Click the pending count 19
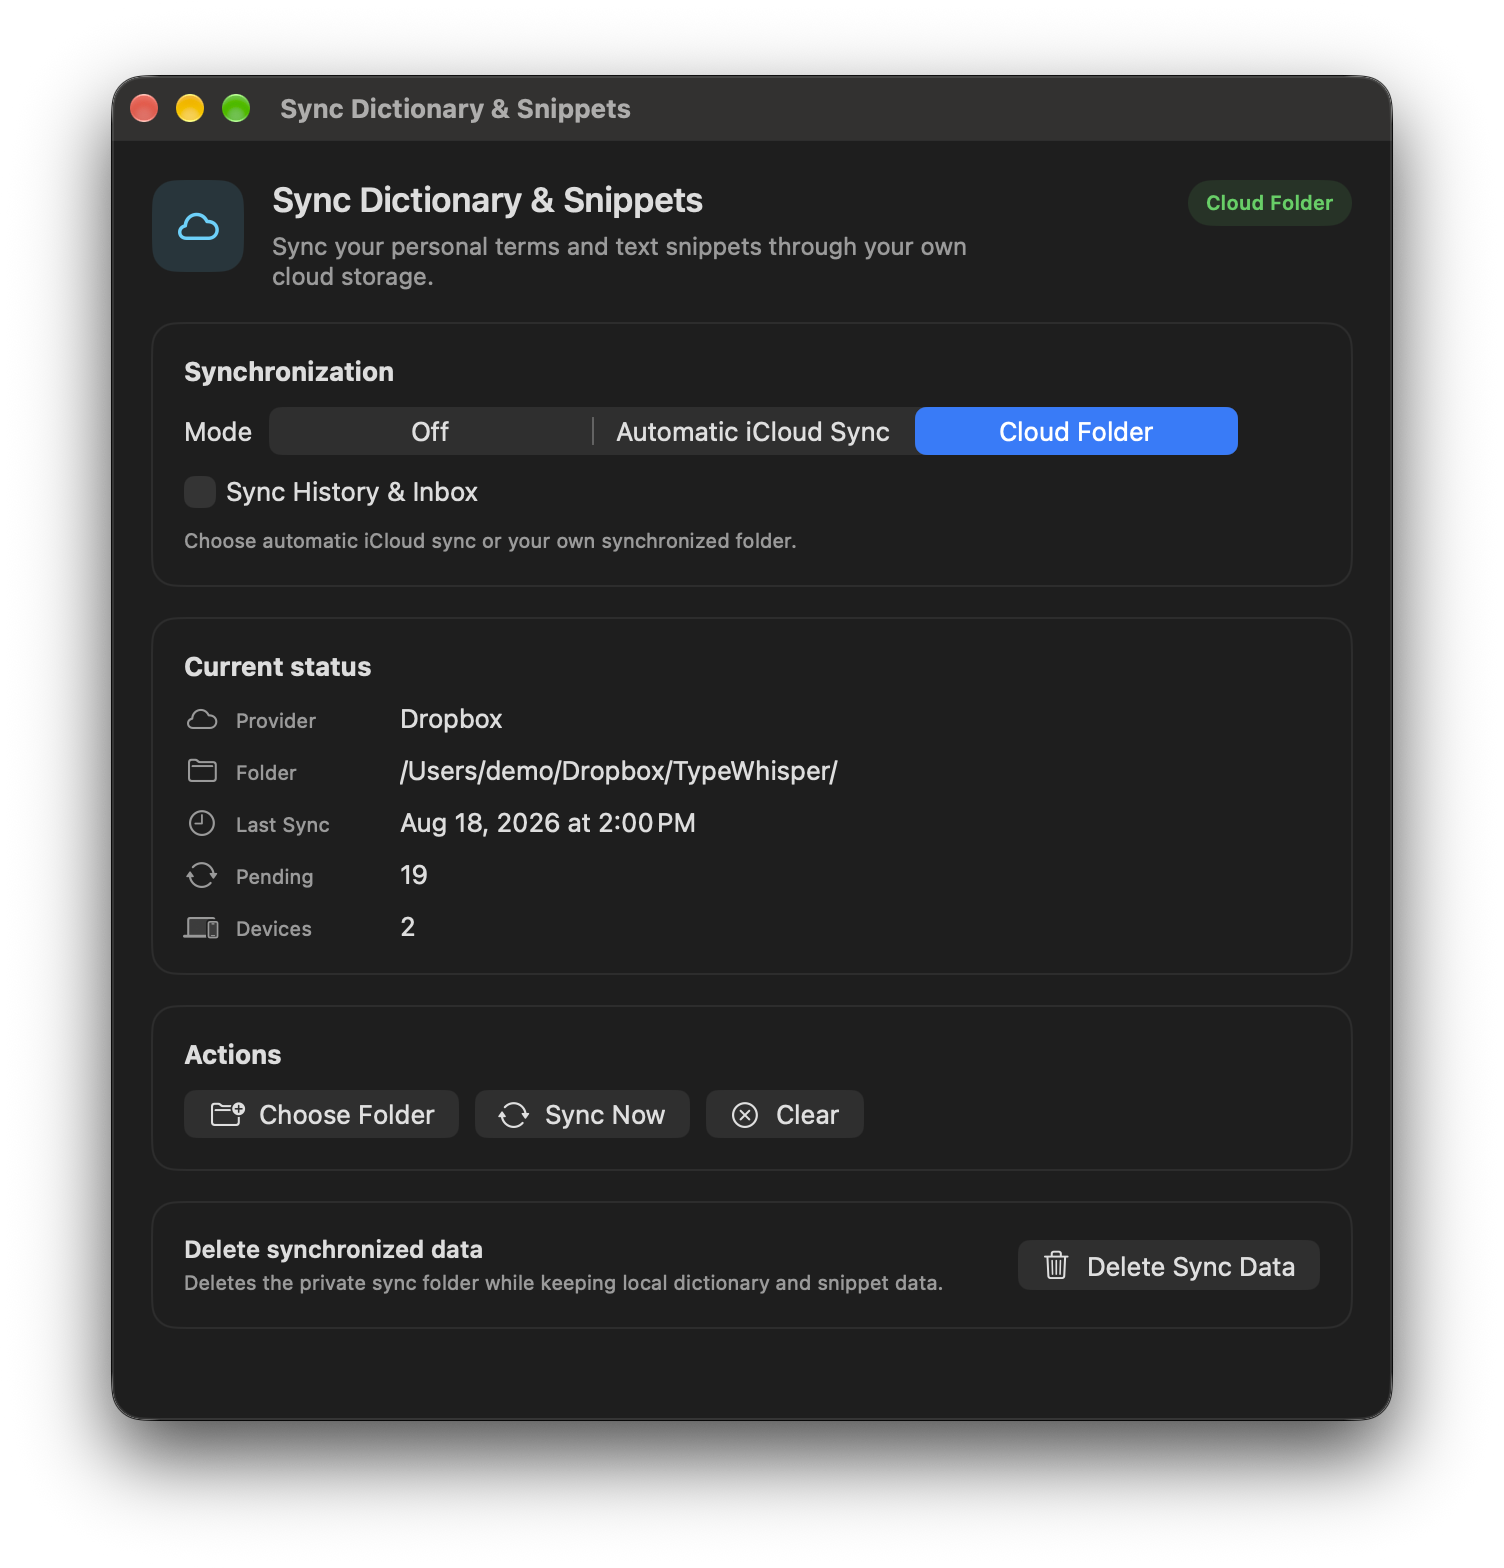 point(414,875)
